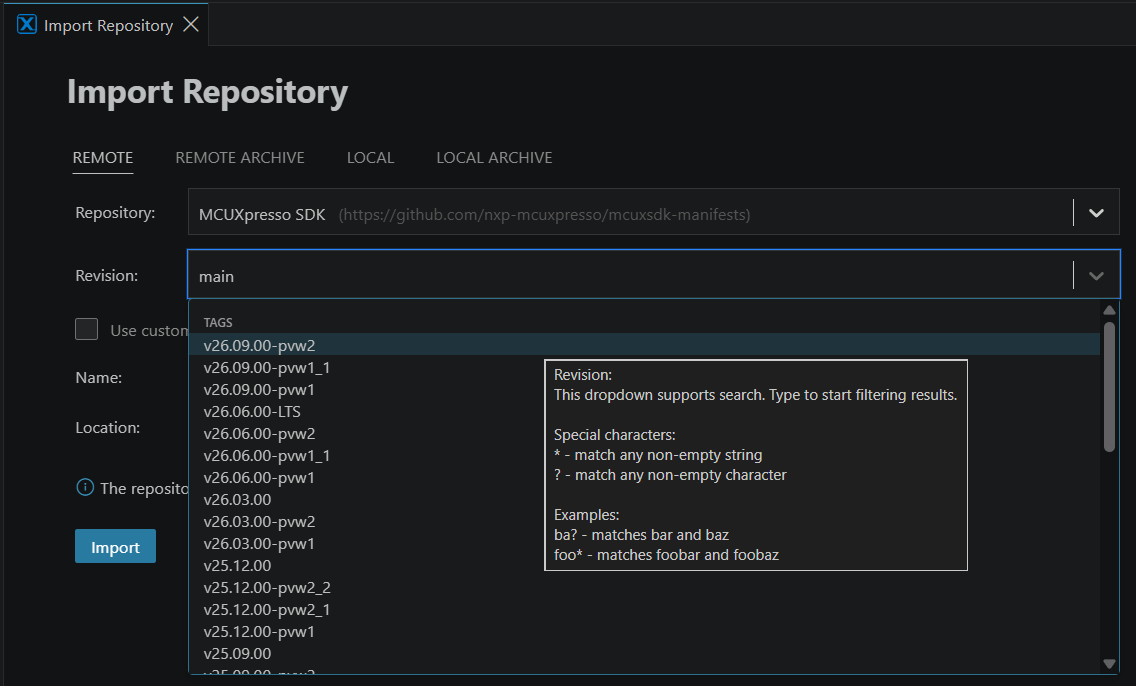
Task: Click the Import button
Action: tap(115, 546)
